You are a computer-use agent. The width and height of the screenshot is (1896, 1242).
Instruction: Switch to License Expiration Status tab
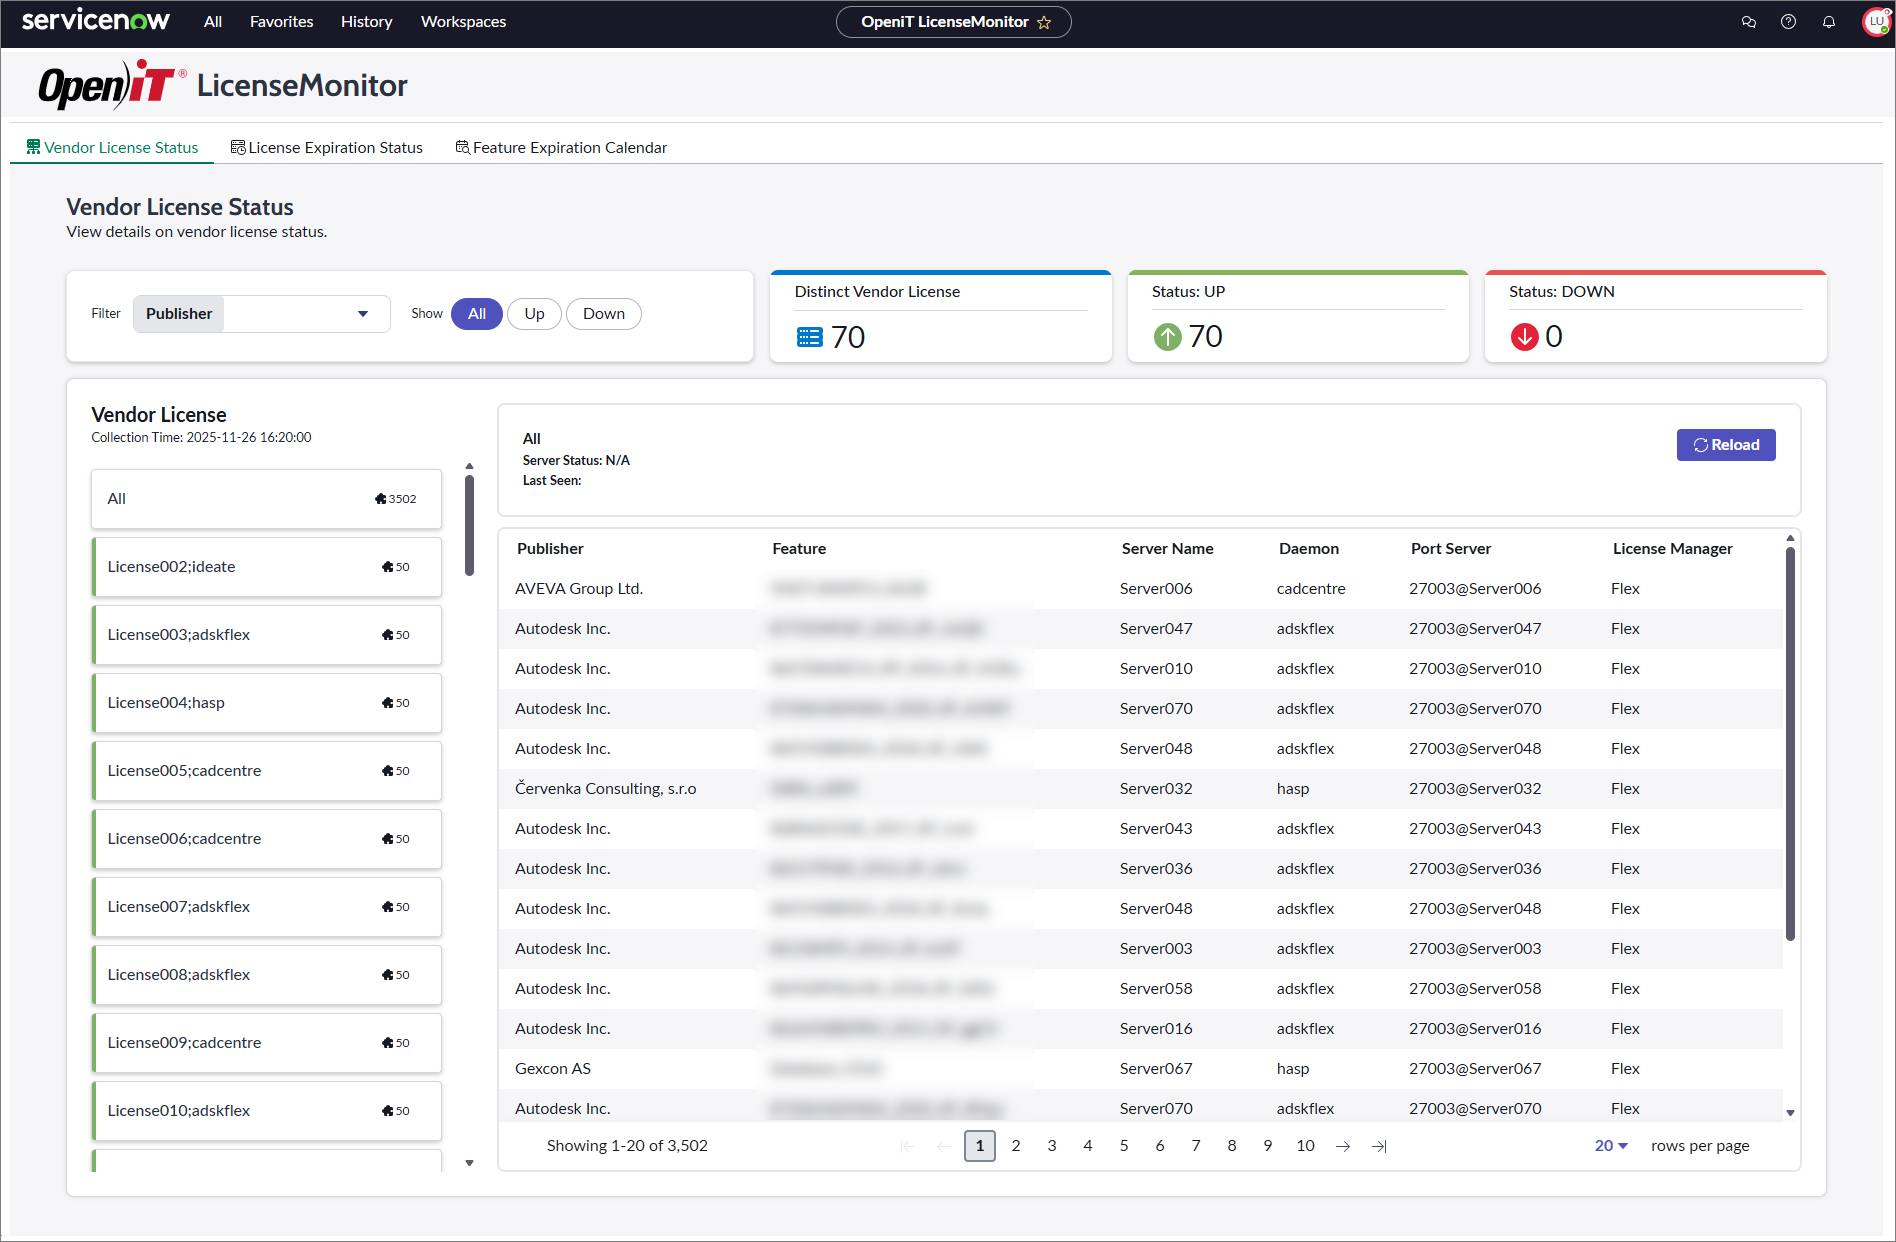tap(327, 147)
